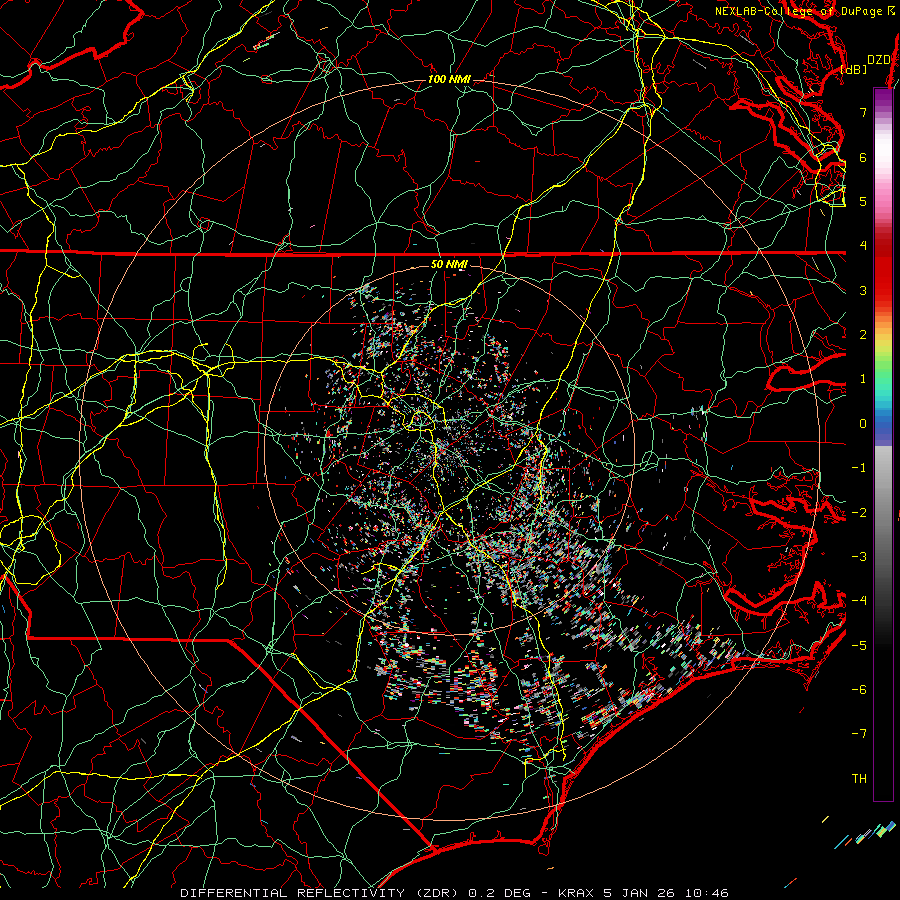Click the DZD legend title
This screenshot has width=900, height=900.
878,60
